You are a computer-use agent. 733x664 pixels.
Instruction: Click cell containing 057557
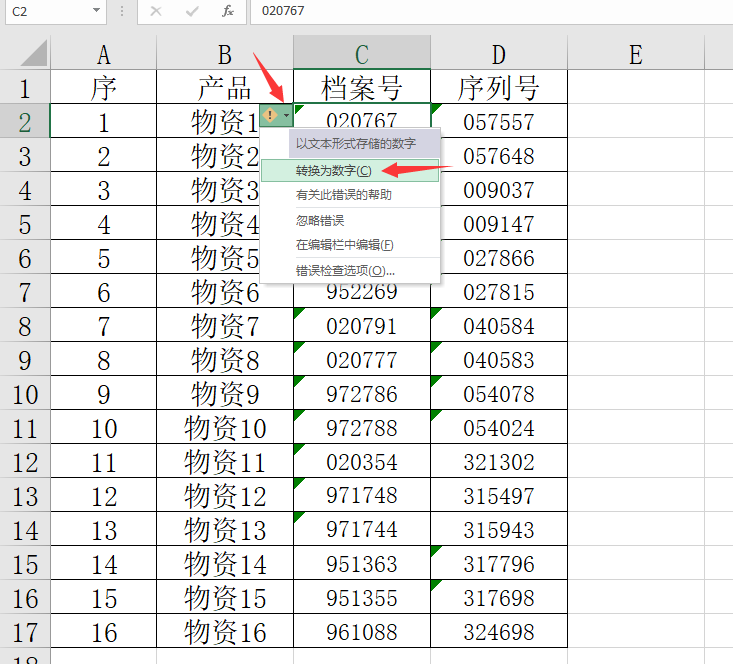tap(499, 121)
